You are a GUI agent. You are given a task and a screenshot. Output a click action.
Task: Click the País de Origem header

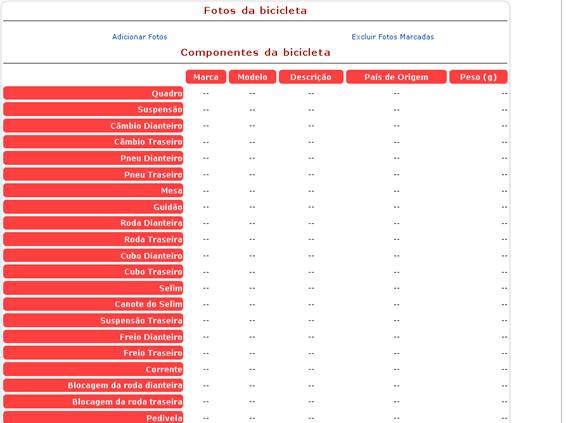pos(396,77)
